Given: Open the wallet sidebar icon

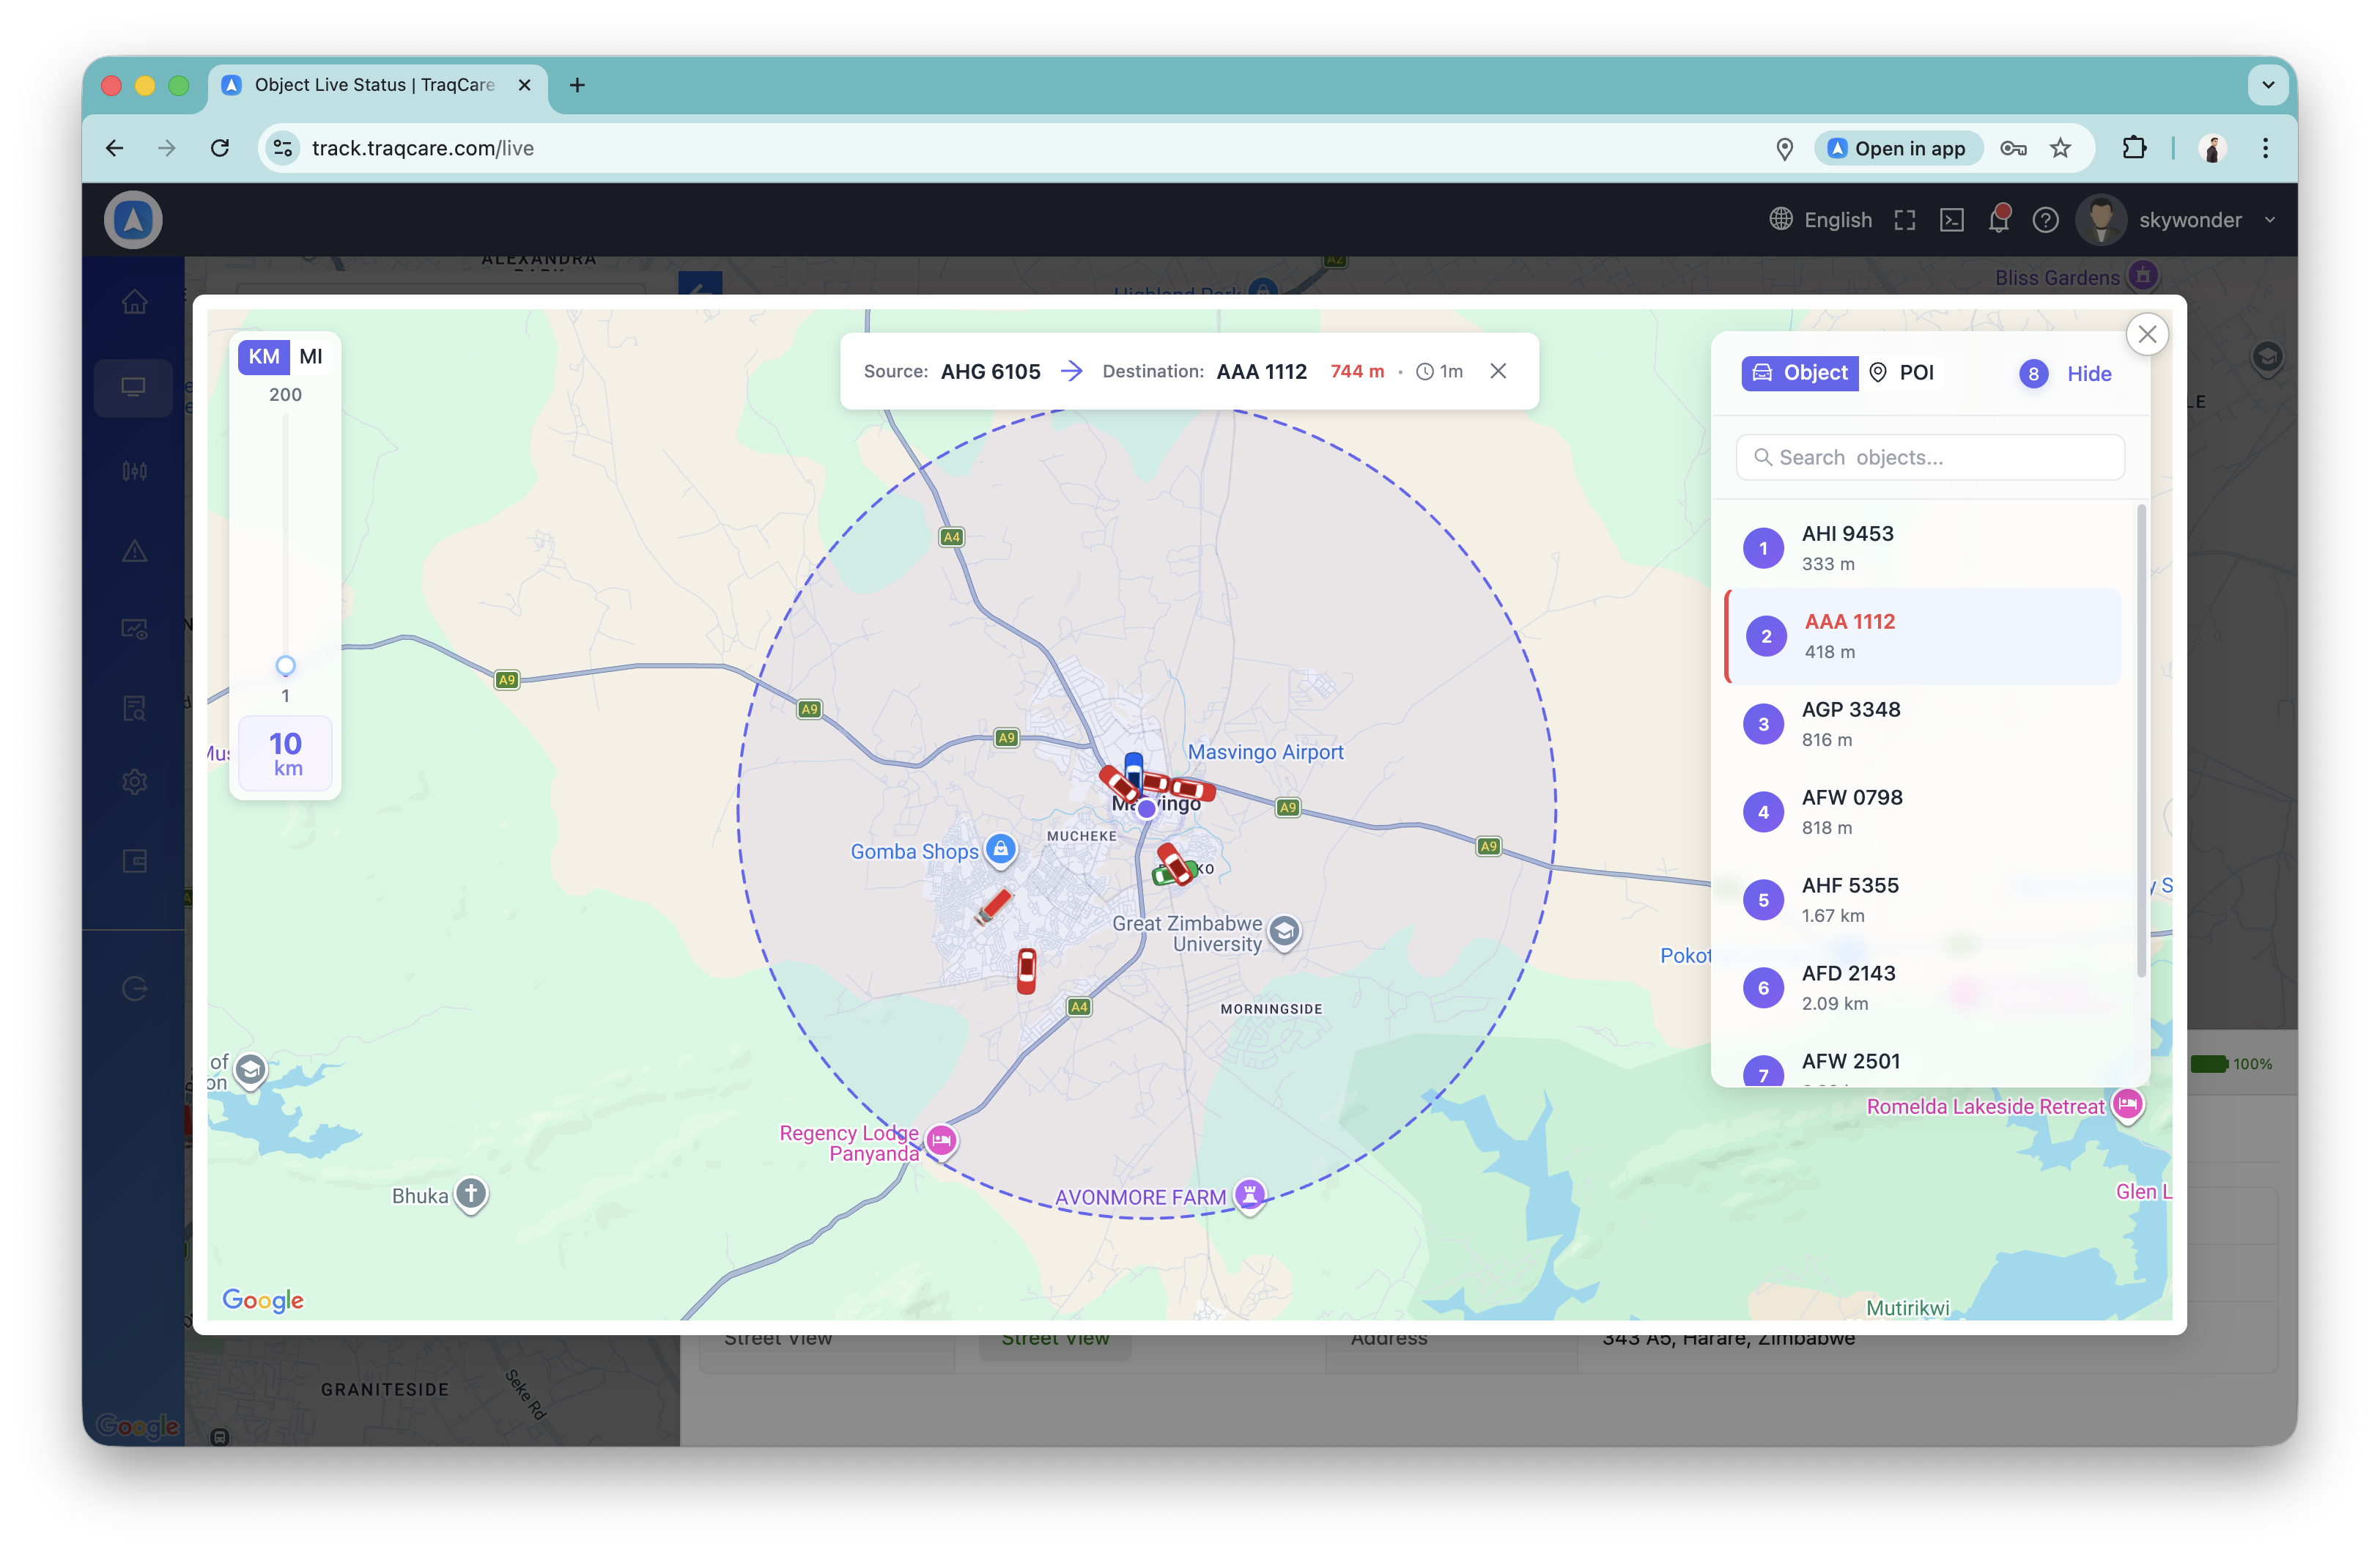Looking at the screenshot, I should pyautogui.click(x=135, y=861).
